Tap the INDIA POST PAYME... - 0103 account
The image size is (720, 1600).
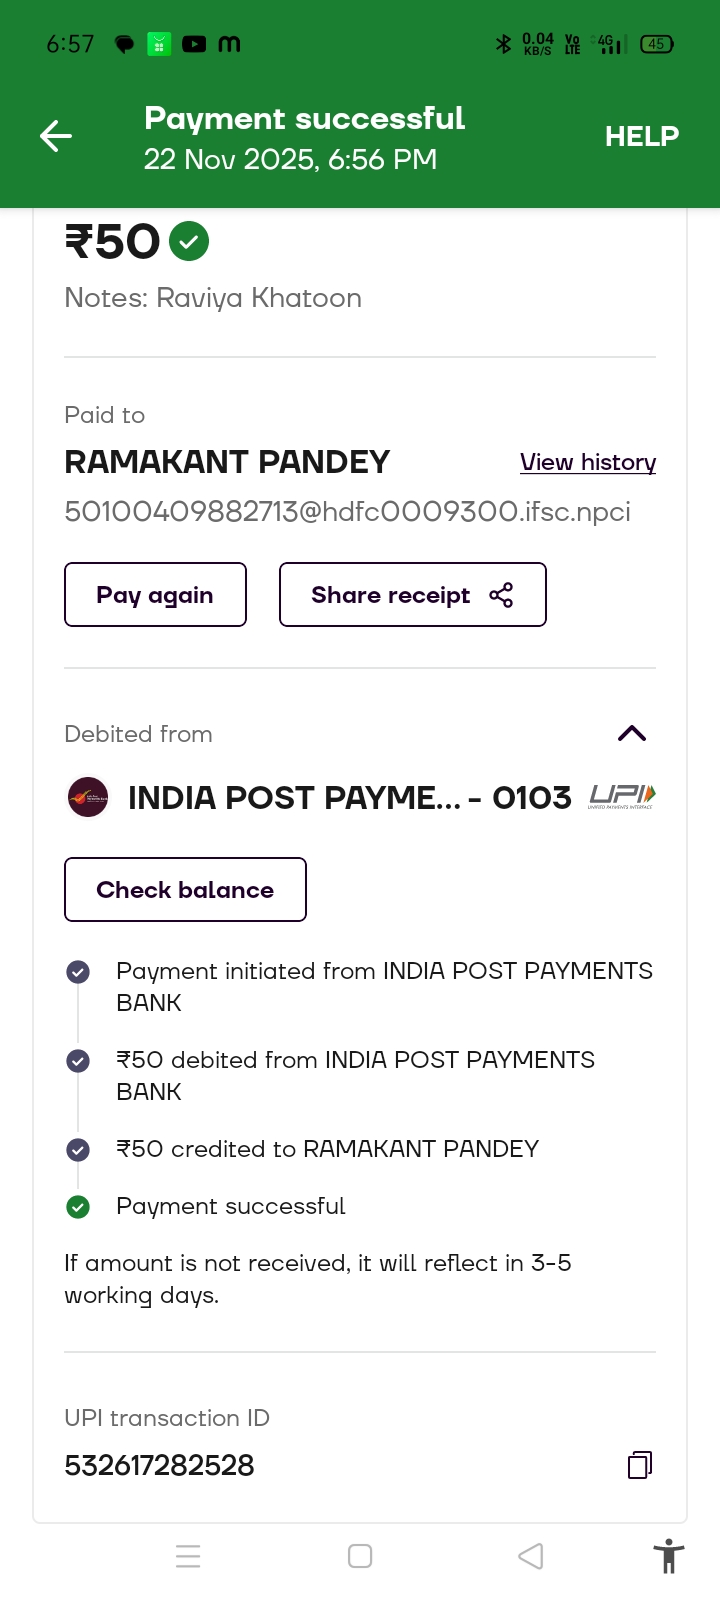(x=349, y=798)
